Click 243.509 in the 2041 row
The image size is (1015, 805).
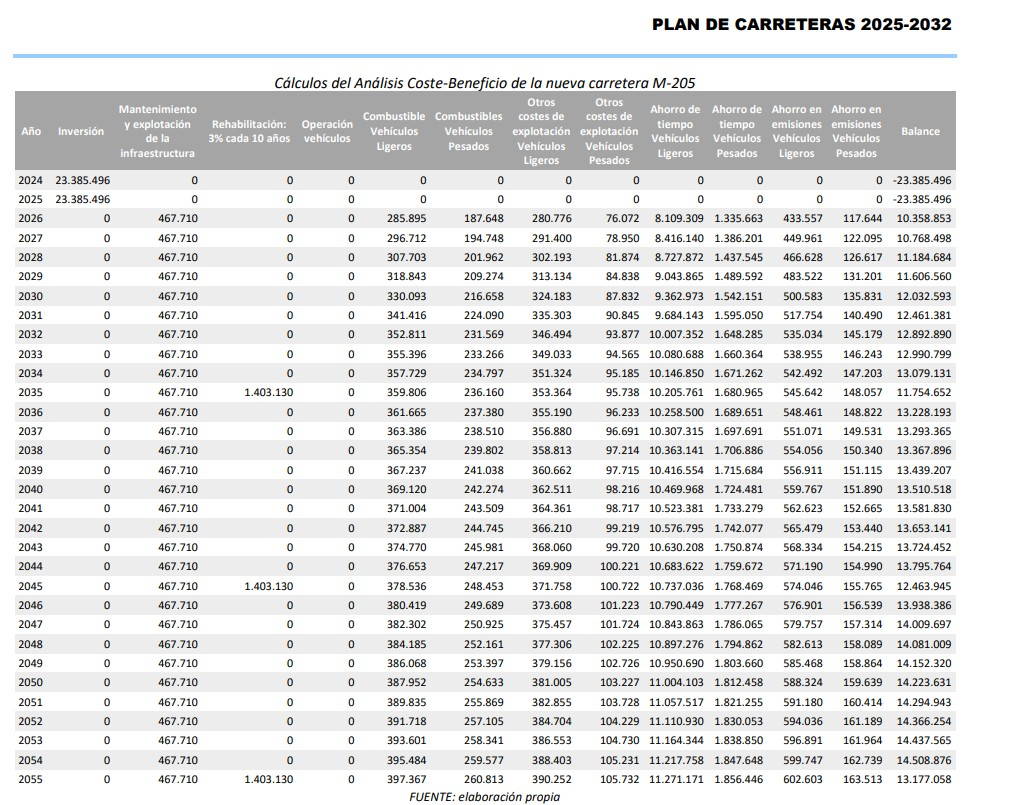click(484, 509)
